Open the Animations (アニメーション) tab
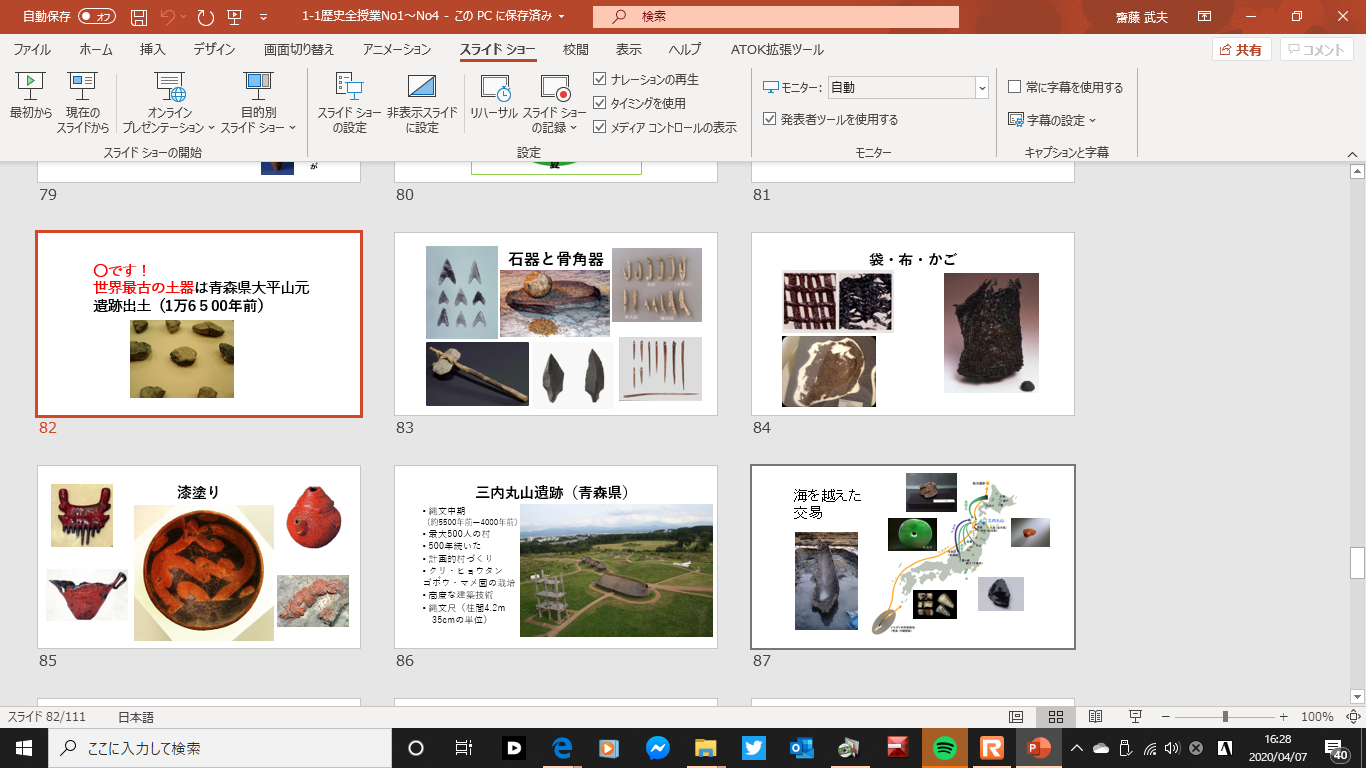The height and width of the screenshot is (768, 1366). [397, 50]
